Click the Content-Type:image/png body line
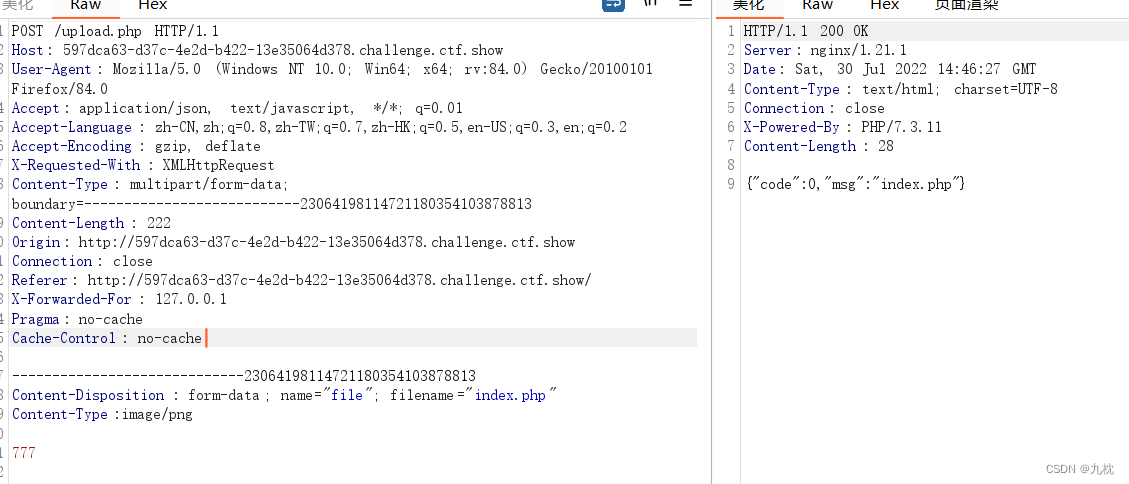The height and width of the screenshot is (484, 1129). pos(102,414)
